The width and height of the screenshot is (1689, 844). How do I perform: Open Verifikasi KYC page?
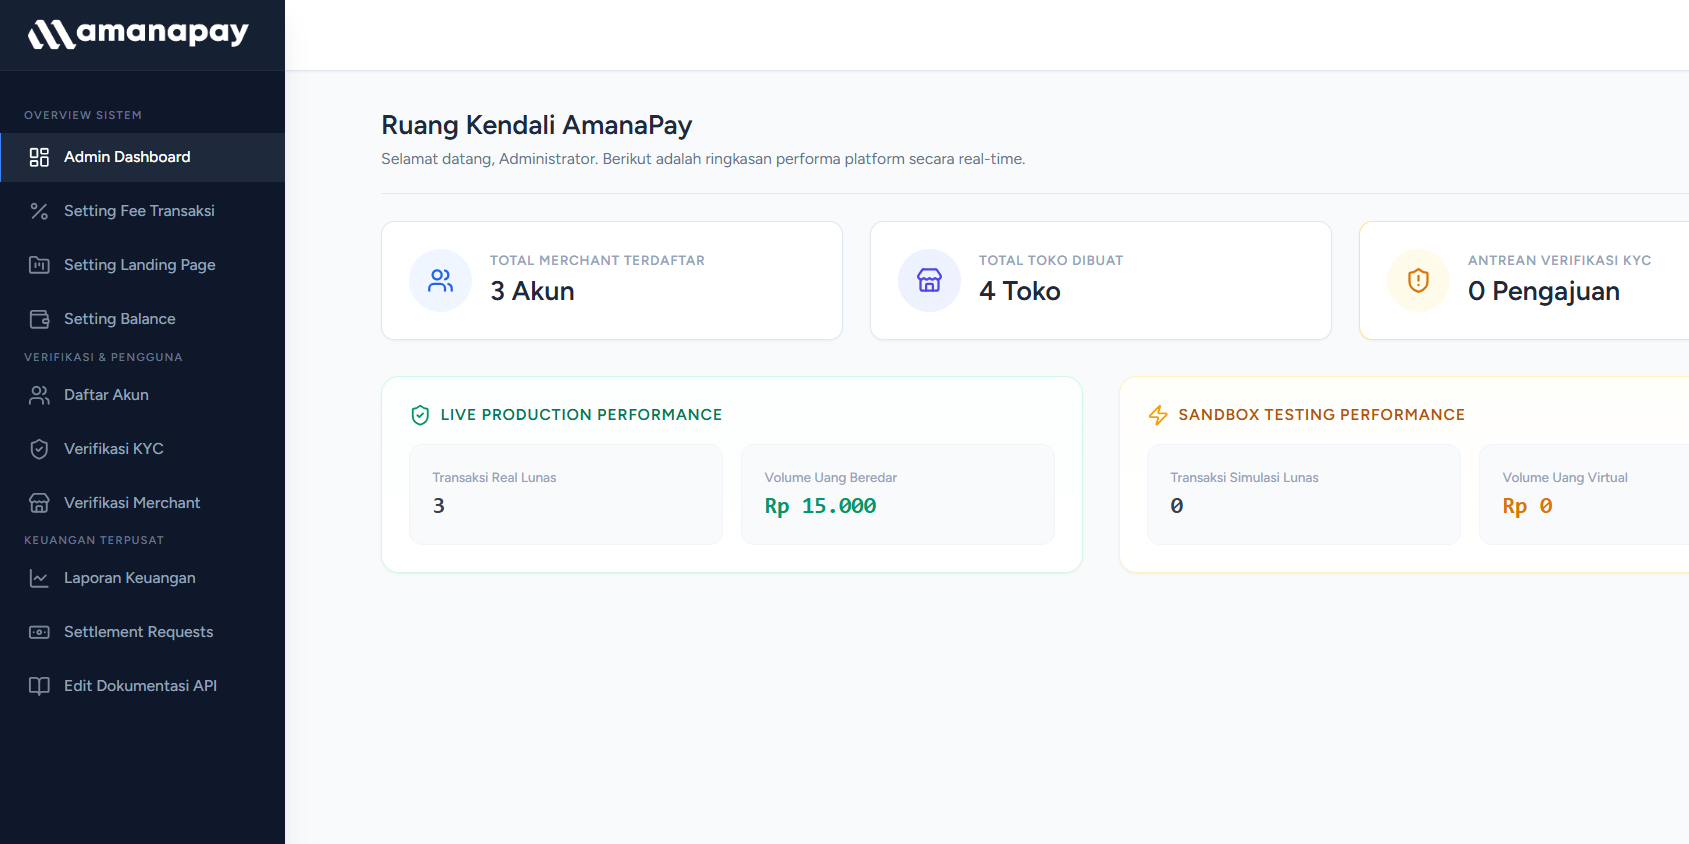[142, 449]
